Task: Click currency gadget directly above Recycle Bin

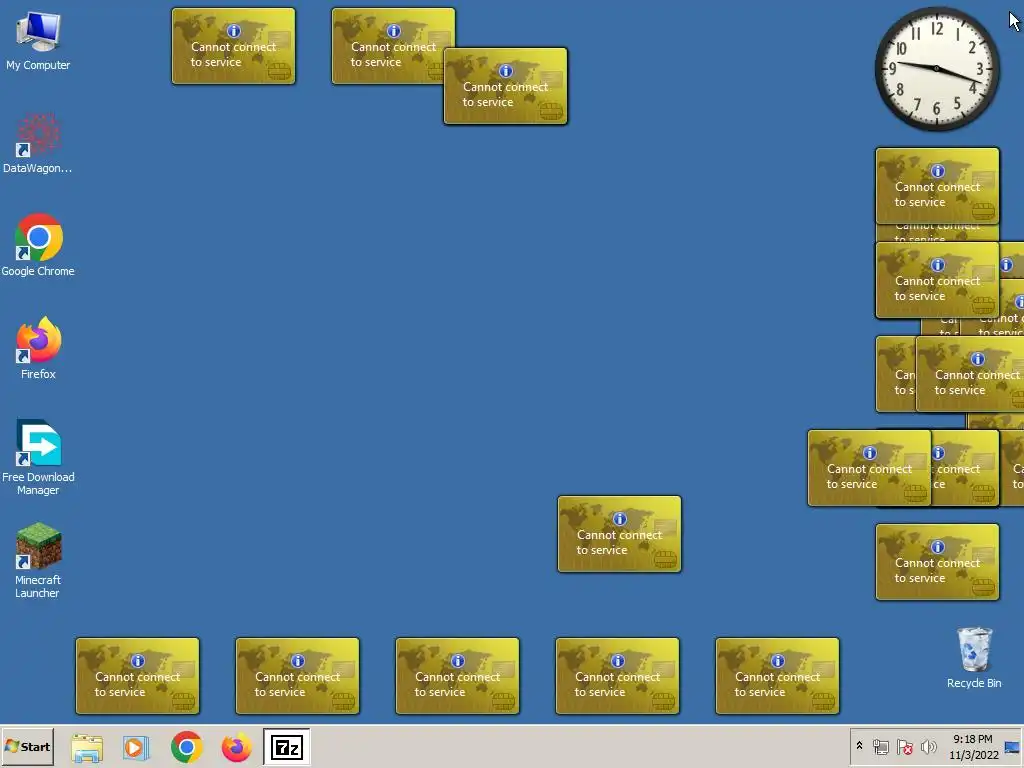Action: click(x=937, y=562)
